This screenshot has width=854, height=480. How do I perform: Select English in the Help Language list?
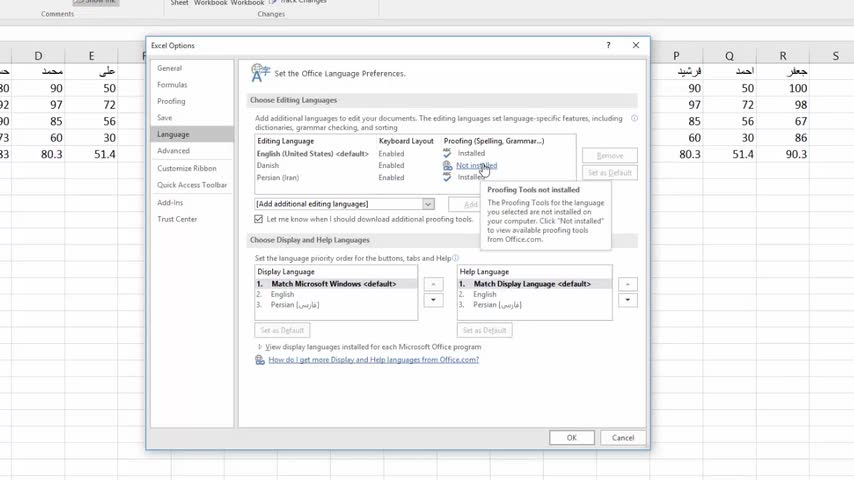coord(534,294)
